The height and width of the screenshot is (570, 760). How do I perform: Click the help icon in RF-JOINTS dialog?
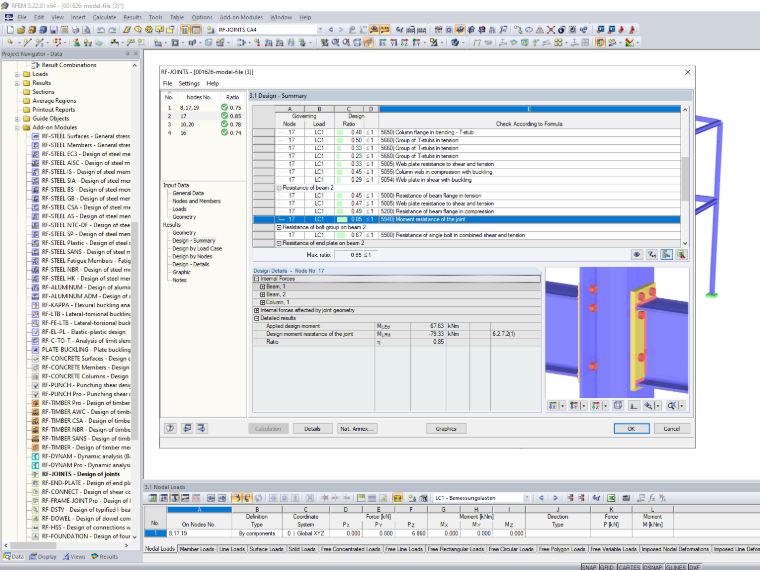tap(170, 428)
